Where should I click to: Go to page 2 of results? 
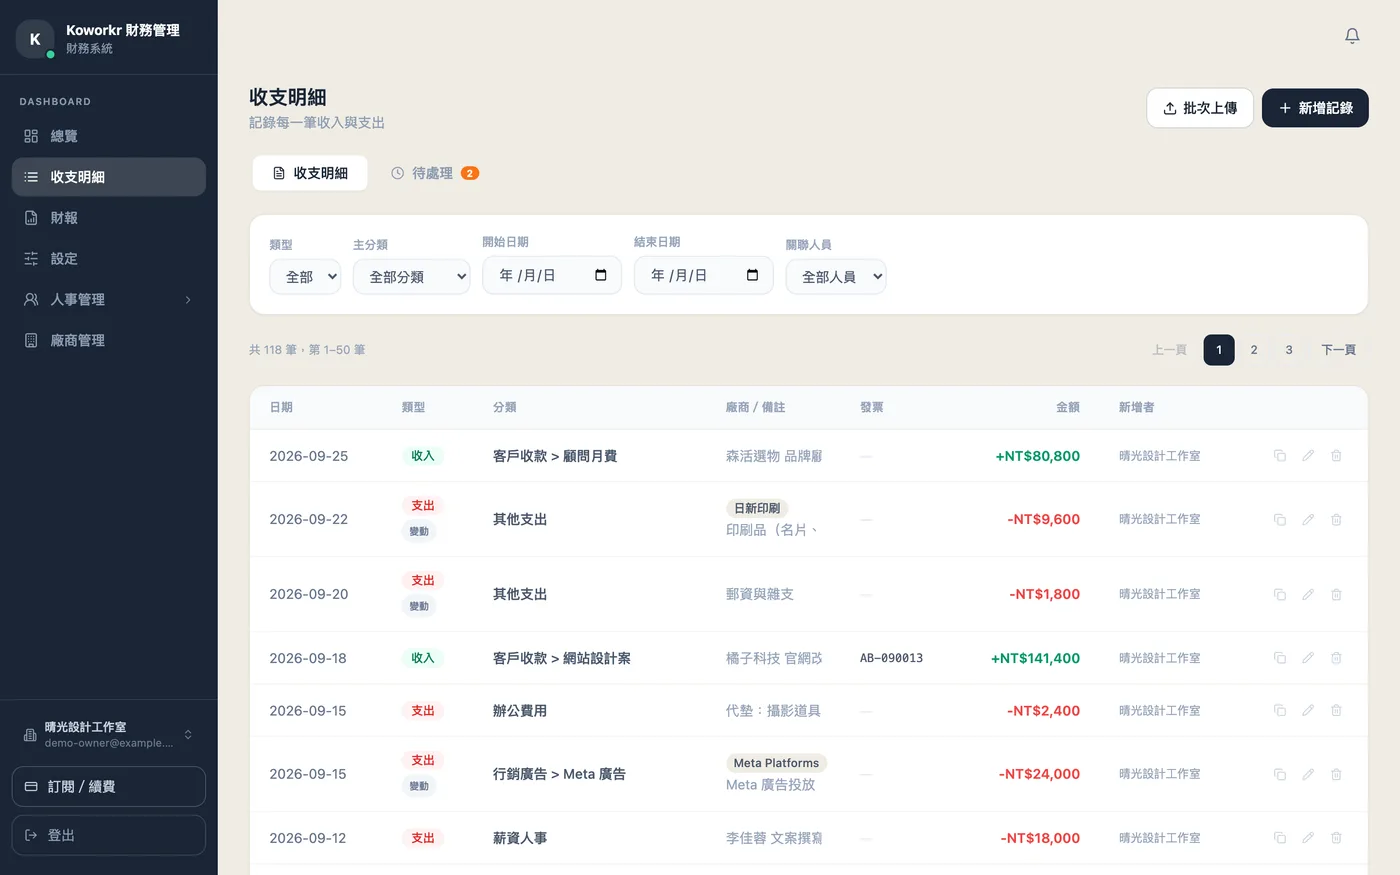coord(1254,350)
